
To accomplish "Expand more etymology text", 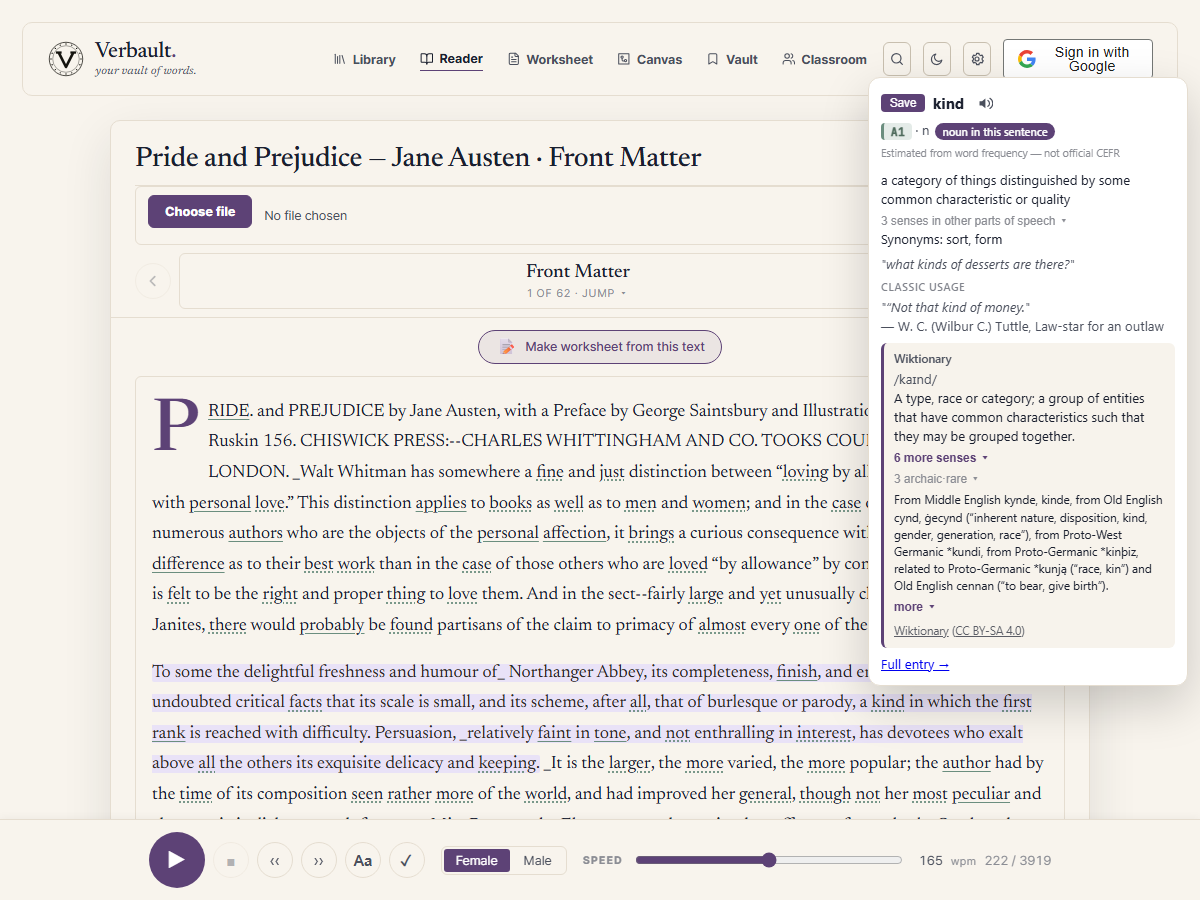I will (914, 607).
